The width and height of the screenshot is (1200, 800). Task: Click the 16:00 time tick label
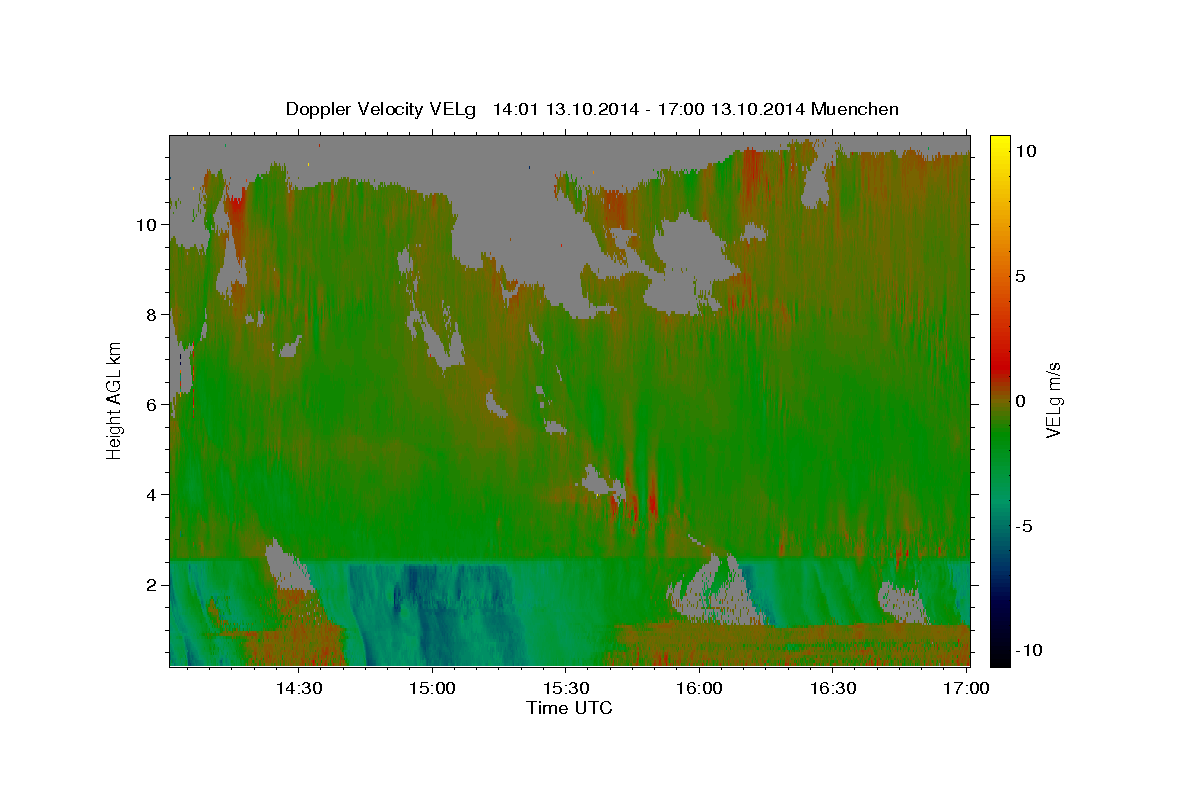(x=699, y=689)
